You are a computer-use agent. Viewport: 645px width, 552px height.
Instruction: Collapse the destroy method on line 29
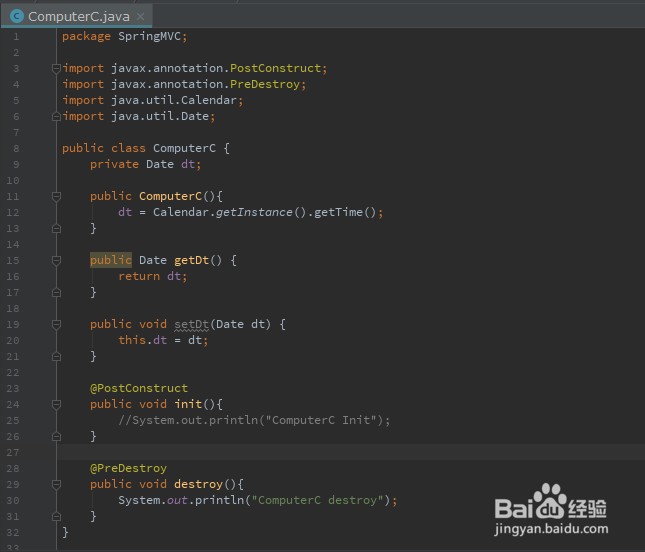pyautogui.click(x=57, y=485)
